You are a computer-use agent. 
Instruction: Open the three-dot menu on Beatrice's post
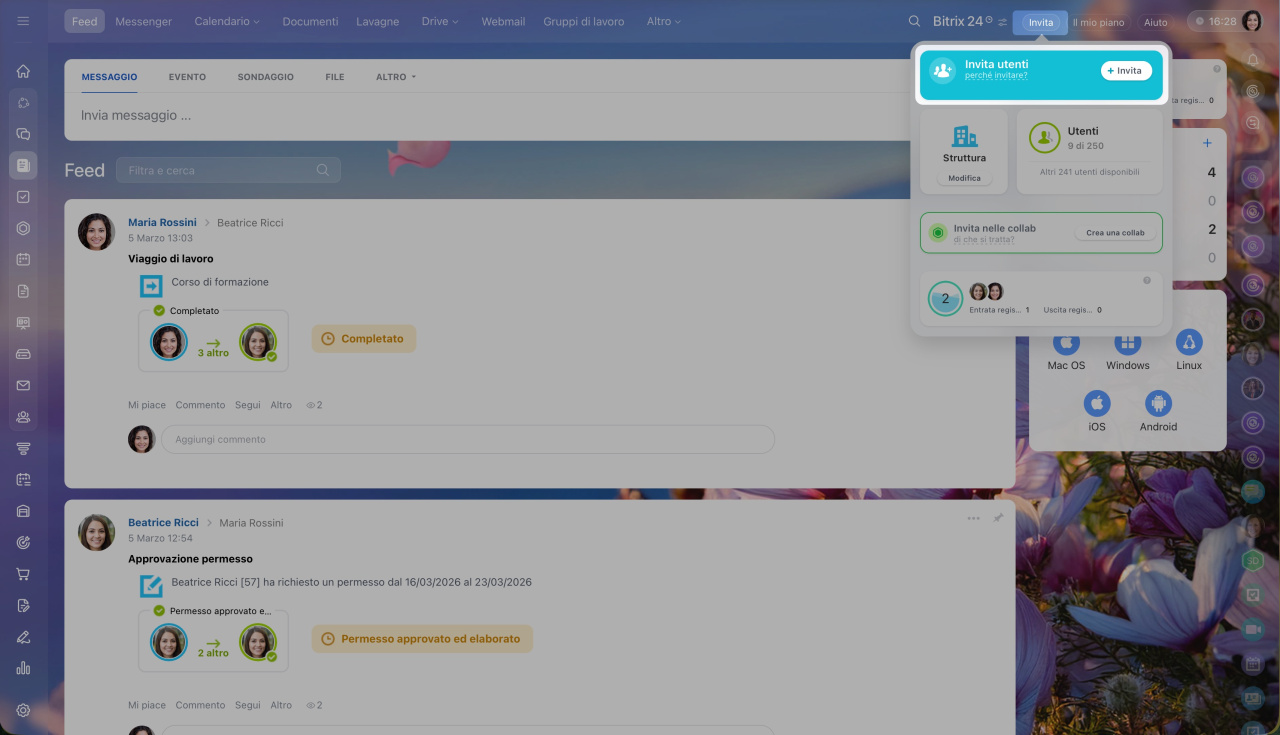[973, 518]
